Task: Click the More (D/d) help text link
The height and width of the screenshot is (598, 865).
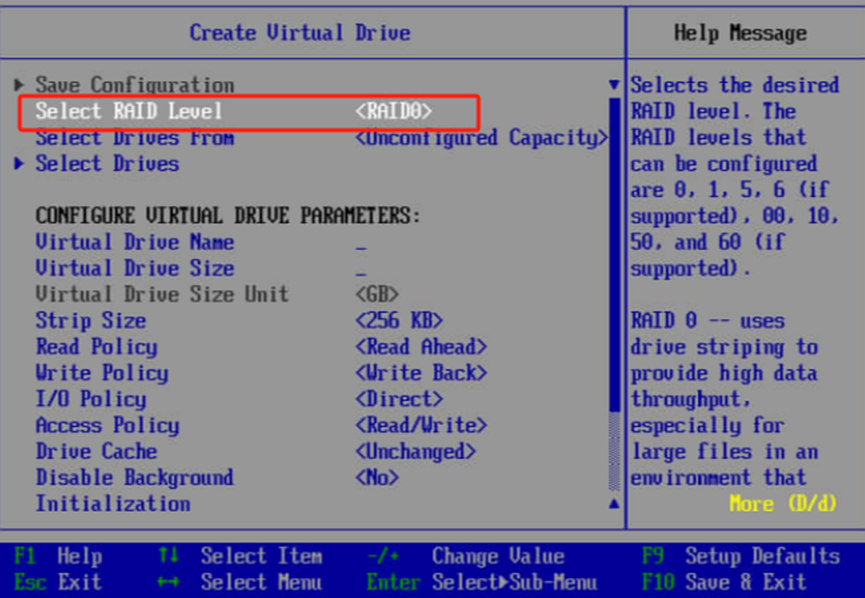Action: [782, 504]
